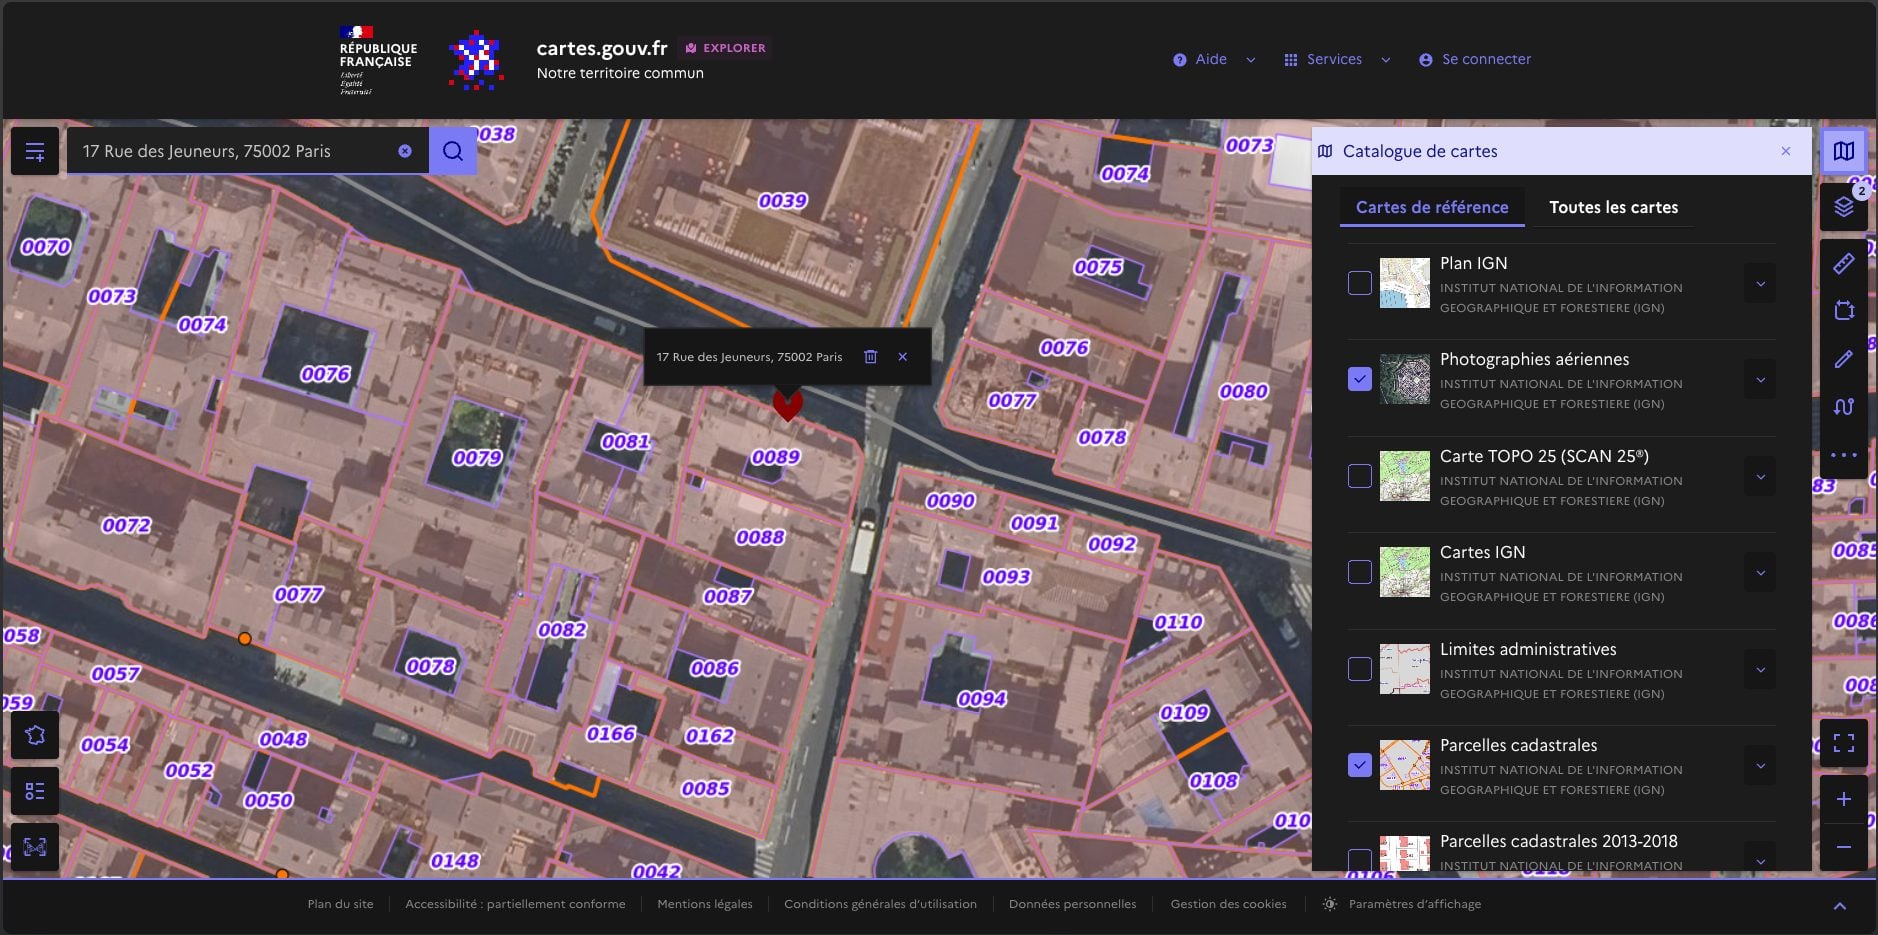Open Paramètres d'affichage settings
The image size is (1878, 935).
pyautogui.click(x=1402, y=904)
